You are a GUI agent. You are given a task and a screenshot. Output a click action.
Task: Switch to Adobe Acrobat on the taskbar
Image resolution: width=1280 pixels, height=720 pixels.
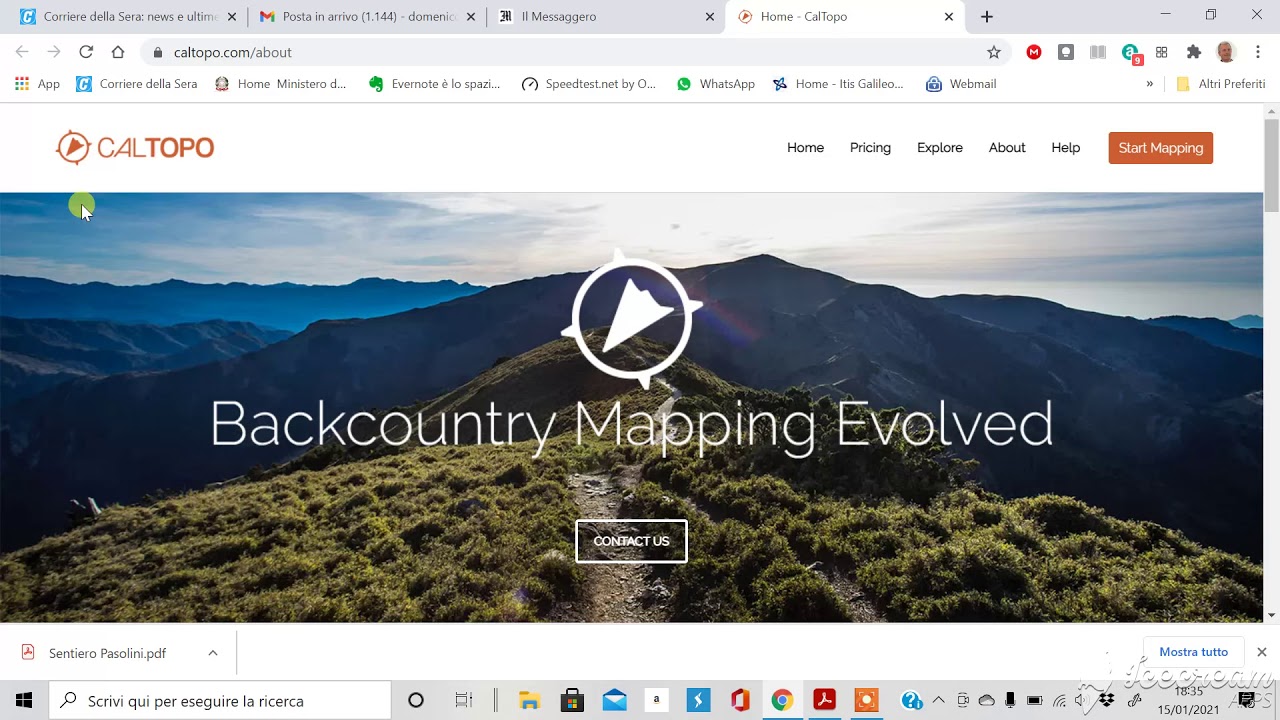[824, 700]
